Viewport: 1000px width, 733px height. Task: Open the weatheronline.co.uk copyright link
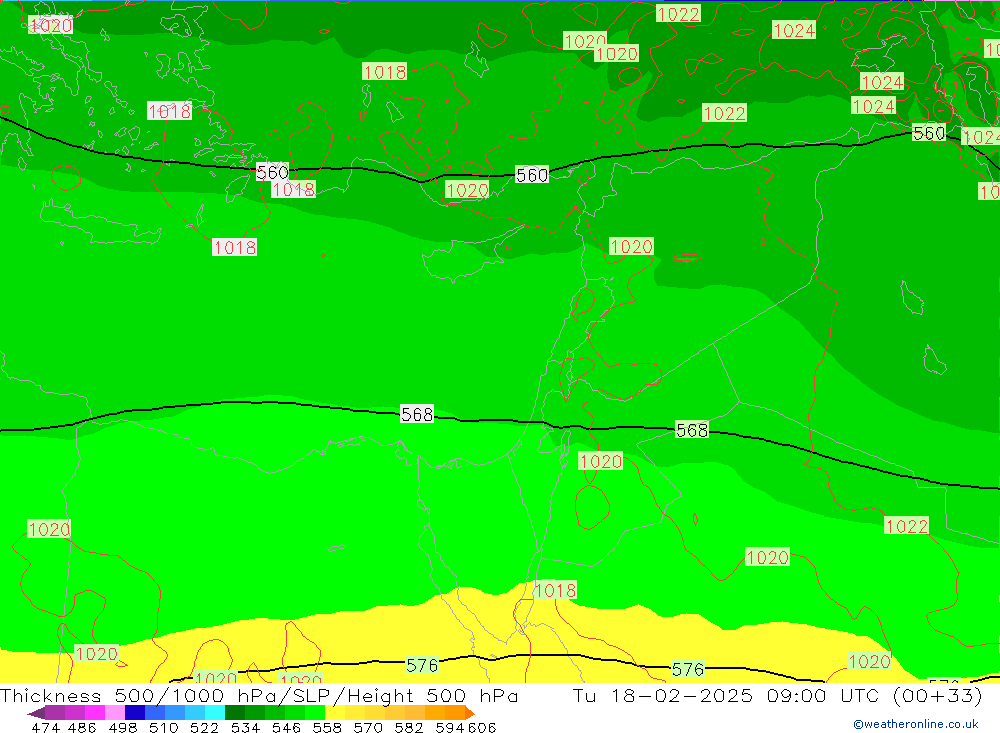coord(915,724)
